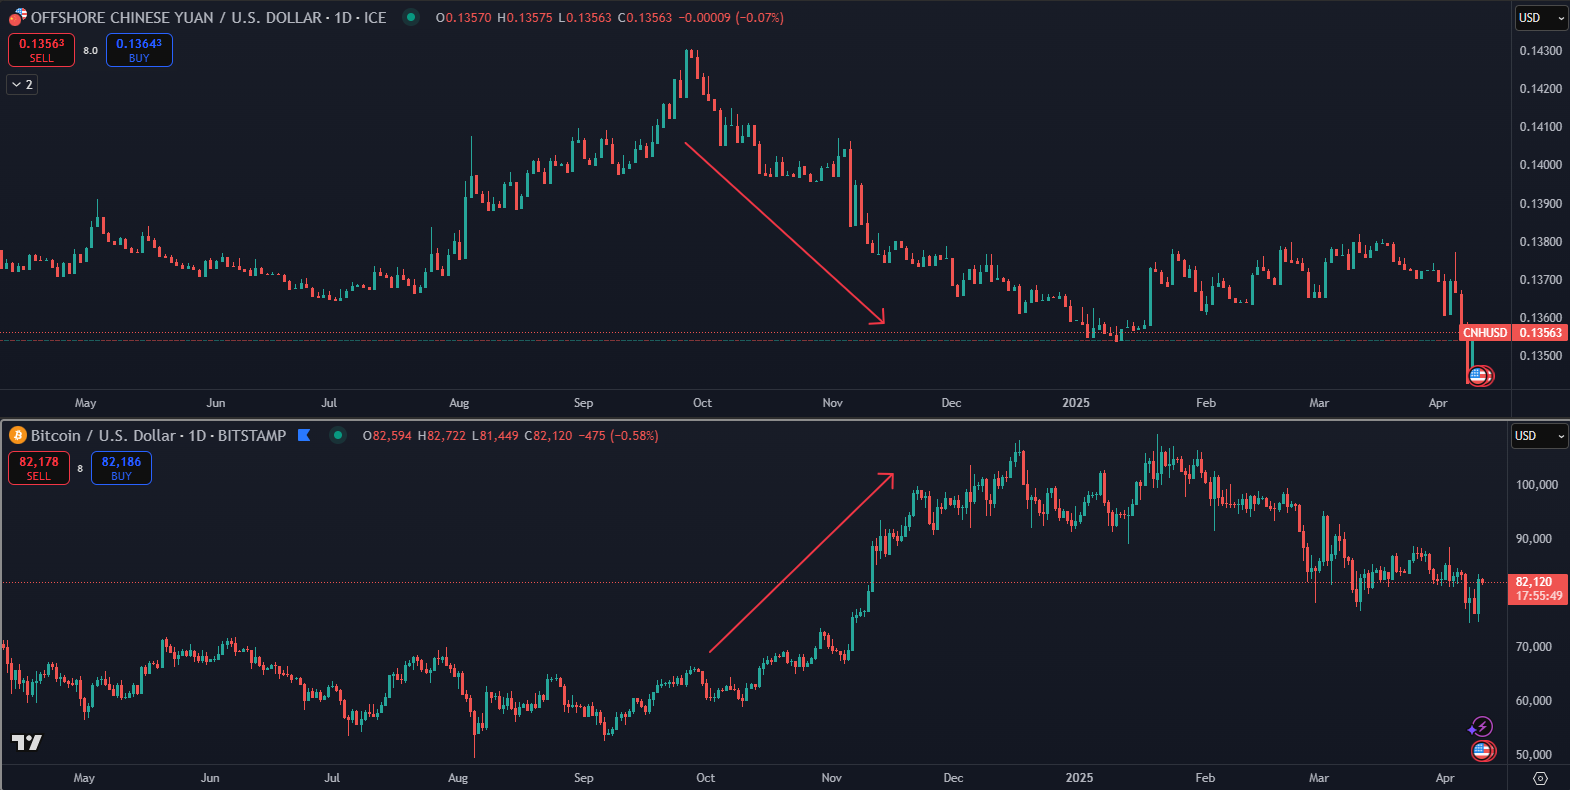Open the TradingView logo in the Bitcoin chart
Screen dimensions: 1570x790
[x=27, y=742]
